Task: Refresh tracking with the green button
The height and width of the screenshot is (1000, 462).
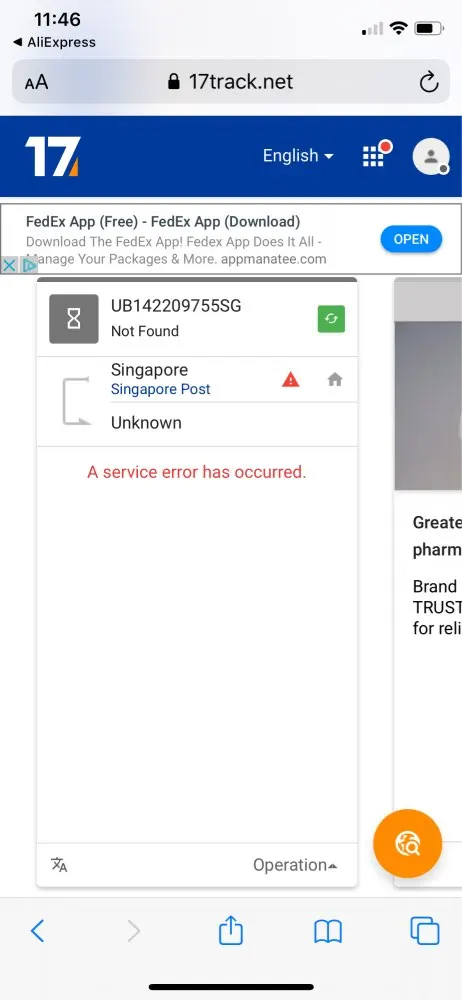Action: point(331,319)
